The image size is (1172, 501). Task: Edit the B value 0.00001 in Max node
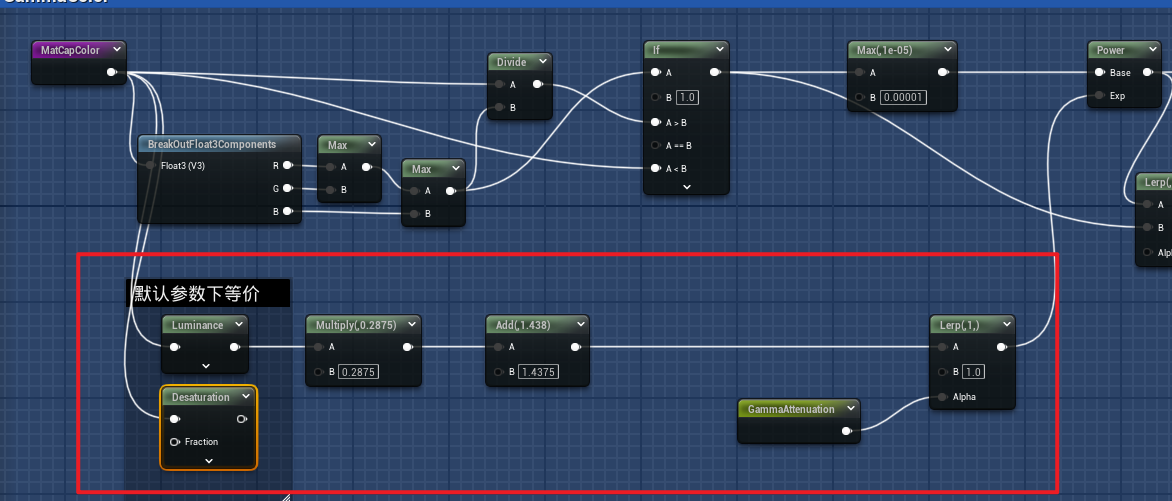[903, 97]
